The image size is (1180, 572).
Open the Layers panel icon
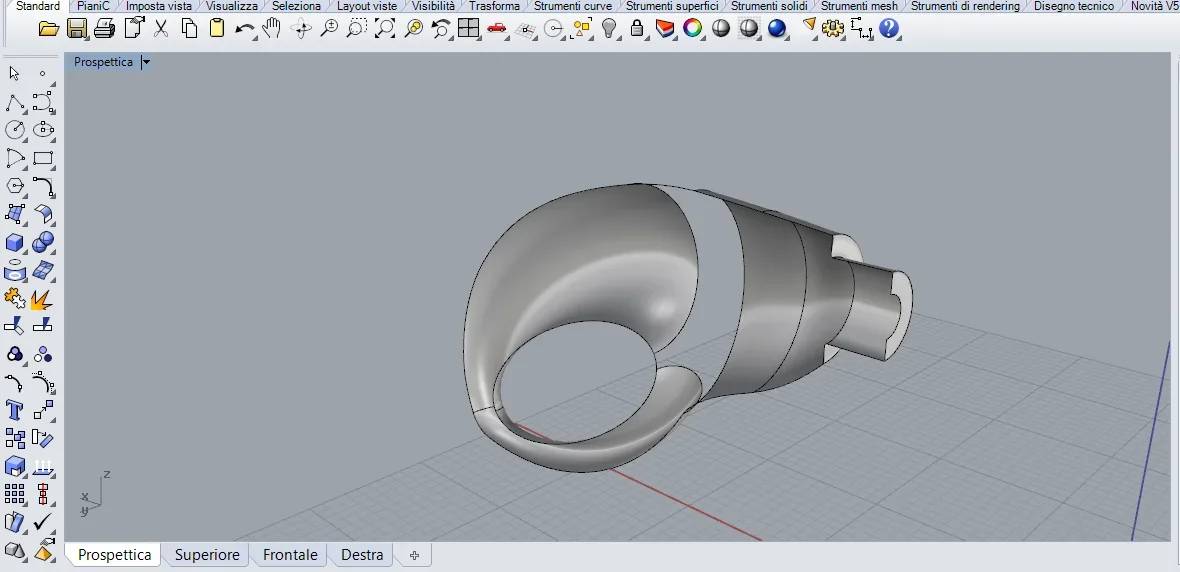tap(665, 29)
